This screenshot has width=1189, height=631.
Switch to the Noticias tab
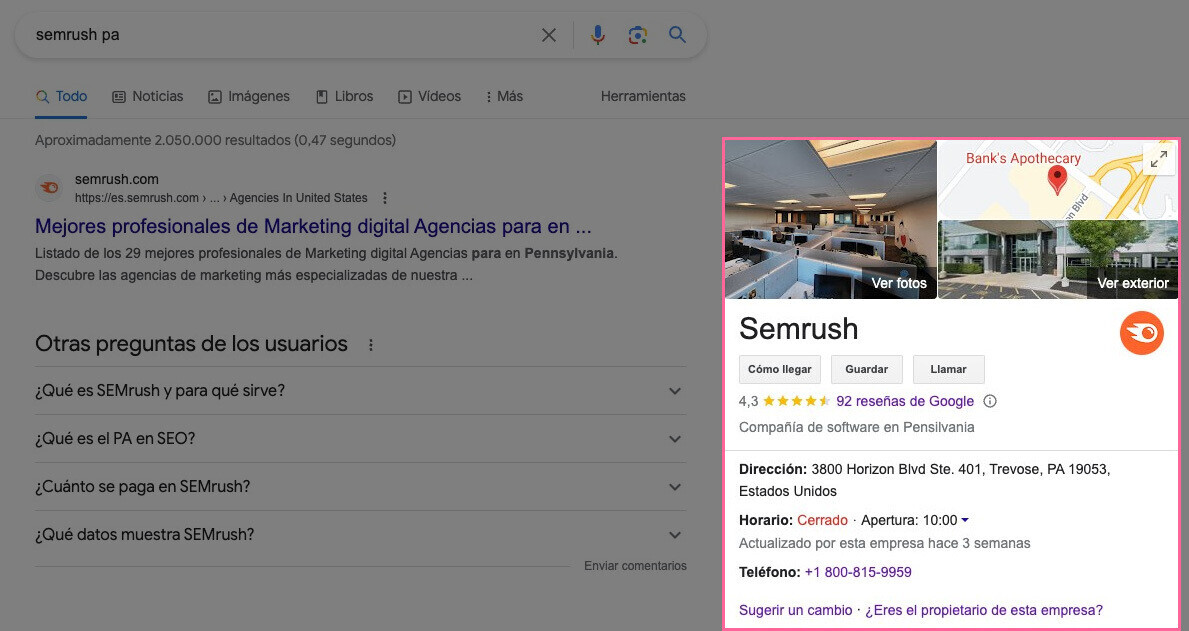coord(147,96)
